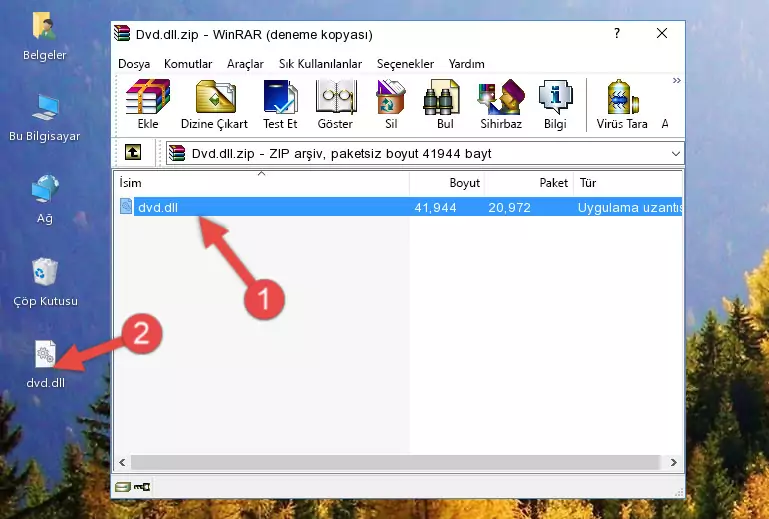Viewport: 769px width, 519px height.
Task: Launch the Sihirbaz wizard
Action: (x=501, y=104)
